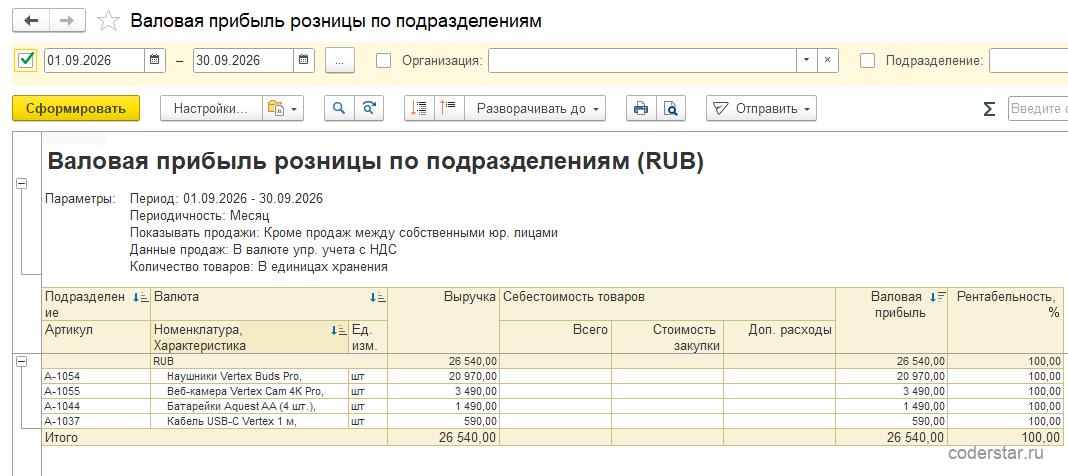Select the Итого row label

point(61,438)
